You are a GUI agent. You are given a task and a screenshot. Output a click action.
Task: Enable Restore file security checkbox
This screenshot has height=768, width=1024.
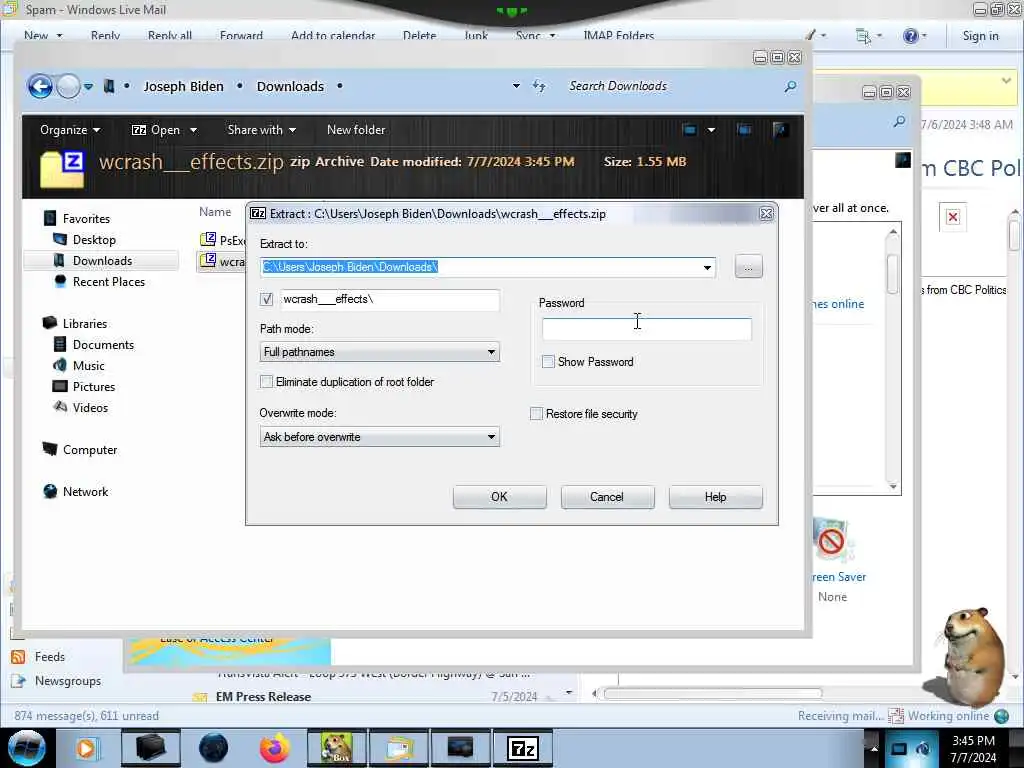536,414
